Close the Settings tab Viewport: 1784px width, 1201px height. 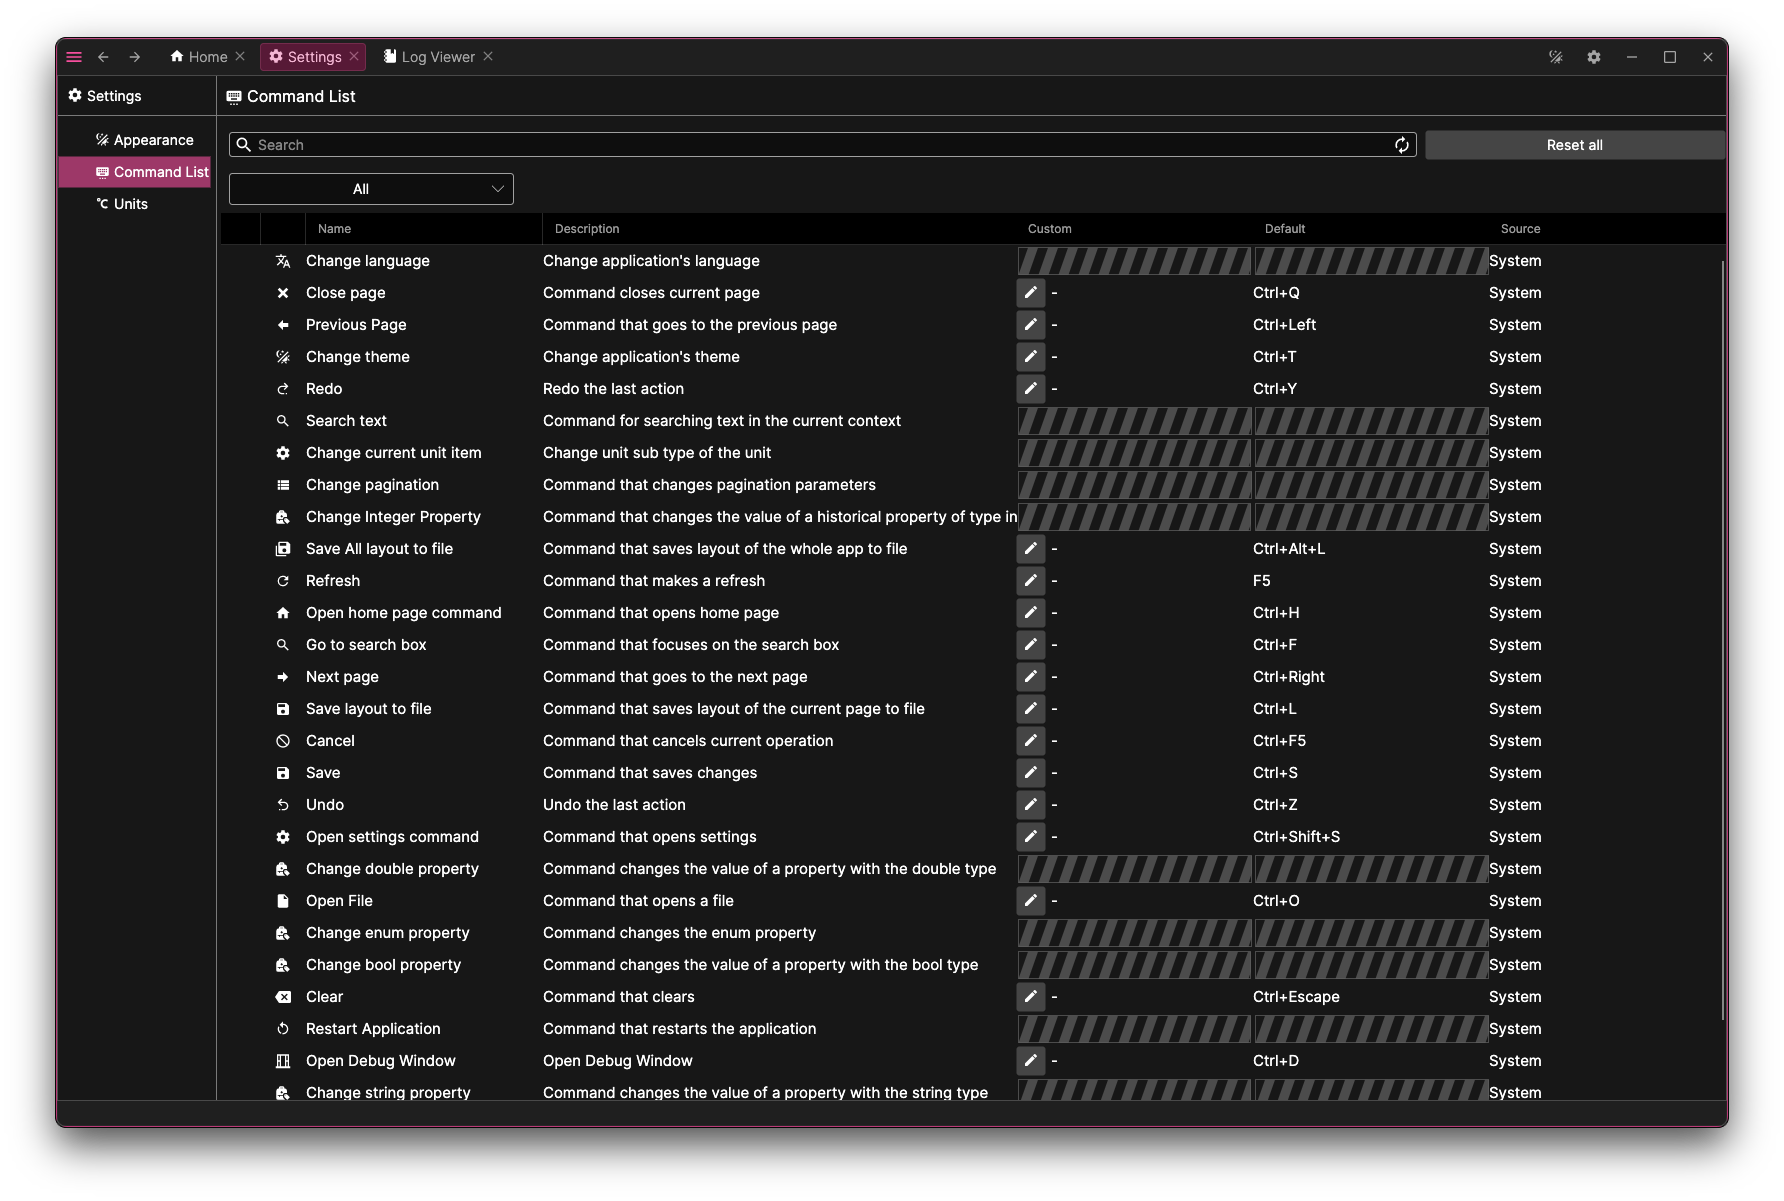(354, 57)
